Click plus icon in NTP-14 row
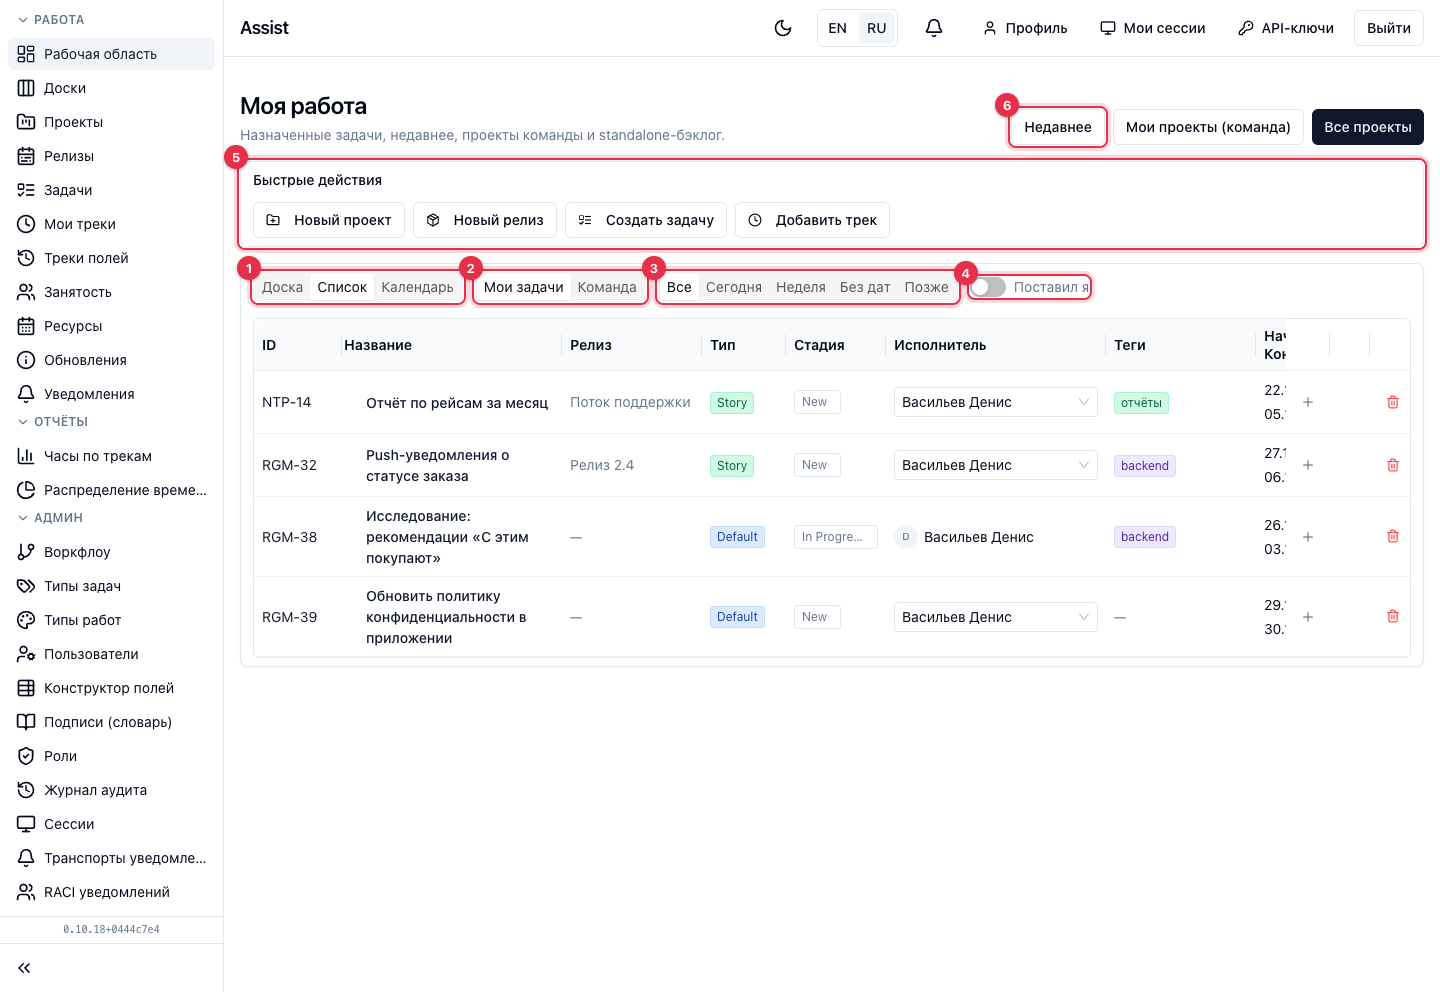 (1308, 402)
